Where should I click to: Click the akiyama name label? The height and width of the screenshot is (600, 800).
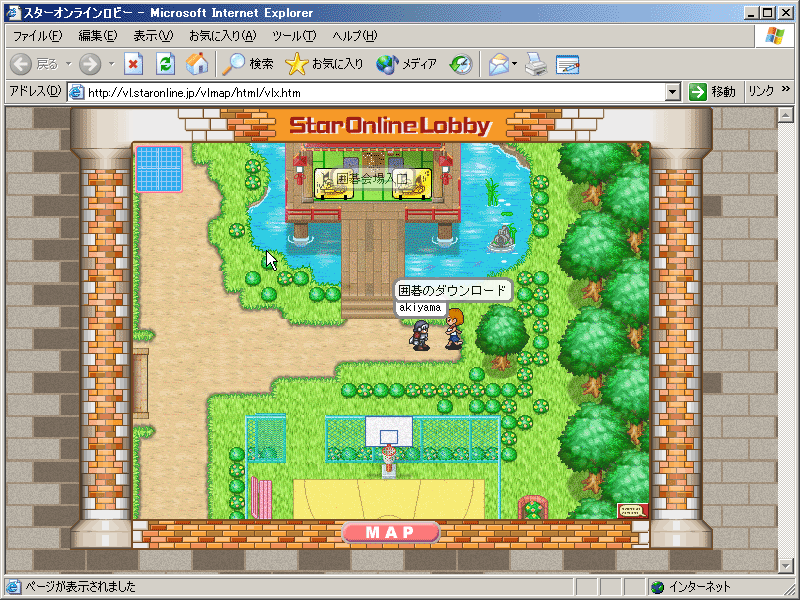click(420, 308)
